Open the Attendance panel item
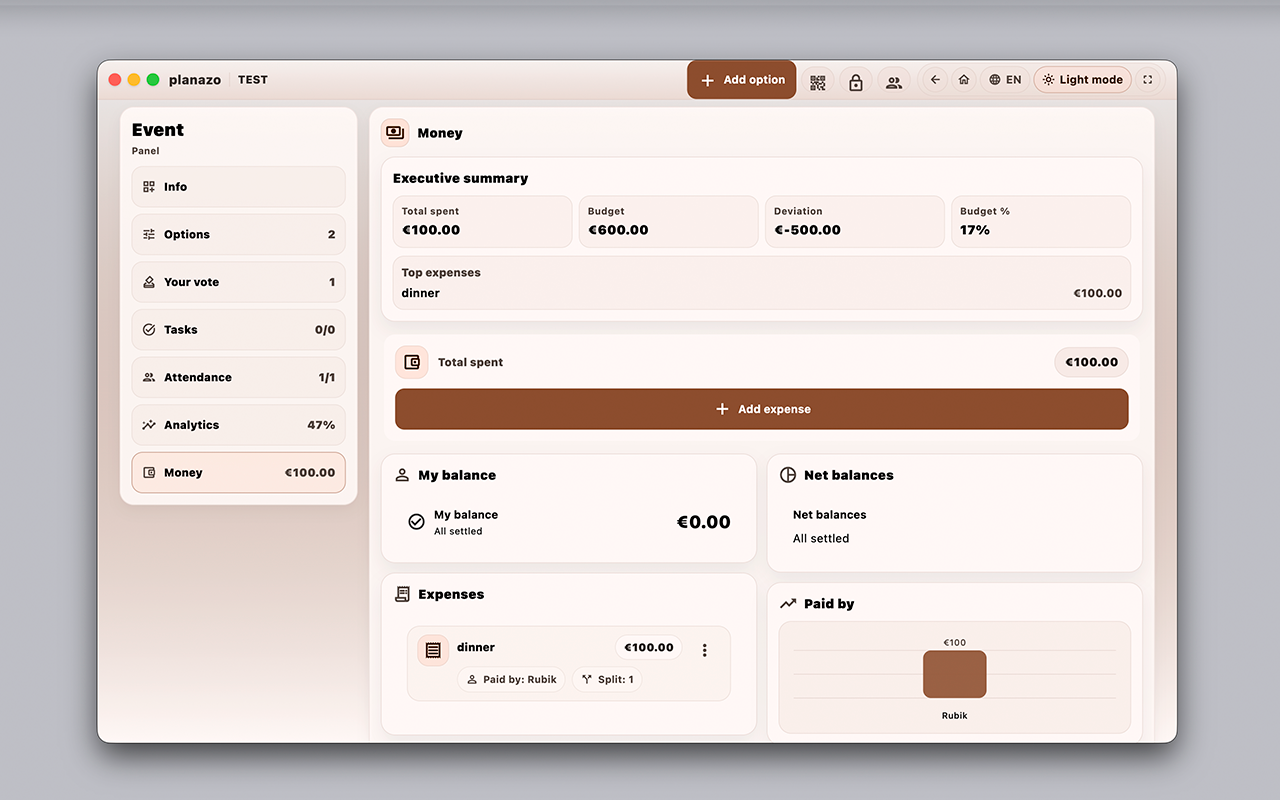1280x800 pixels. (x=238, y=377)
